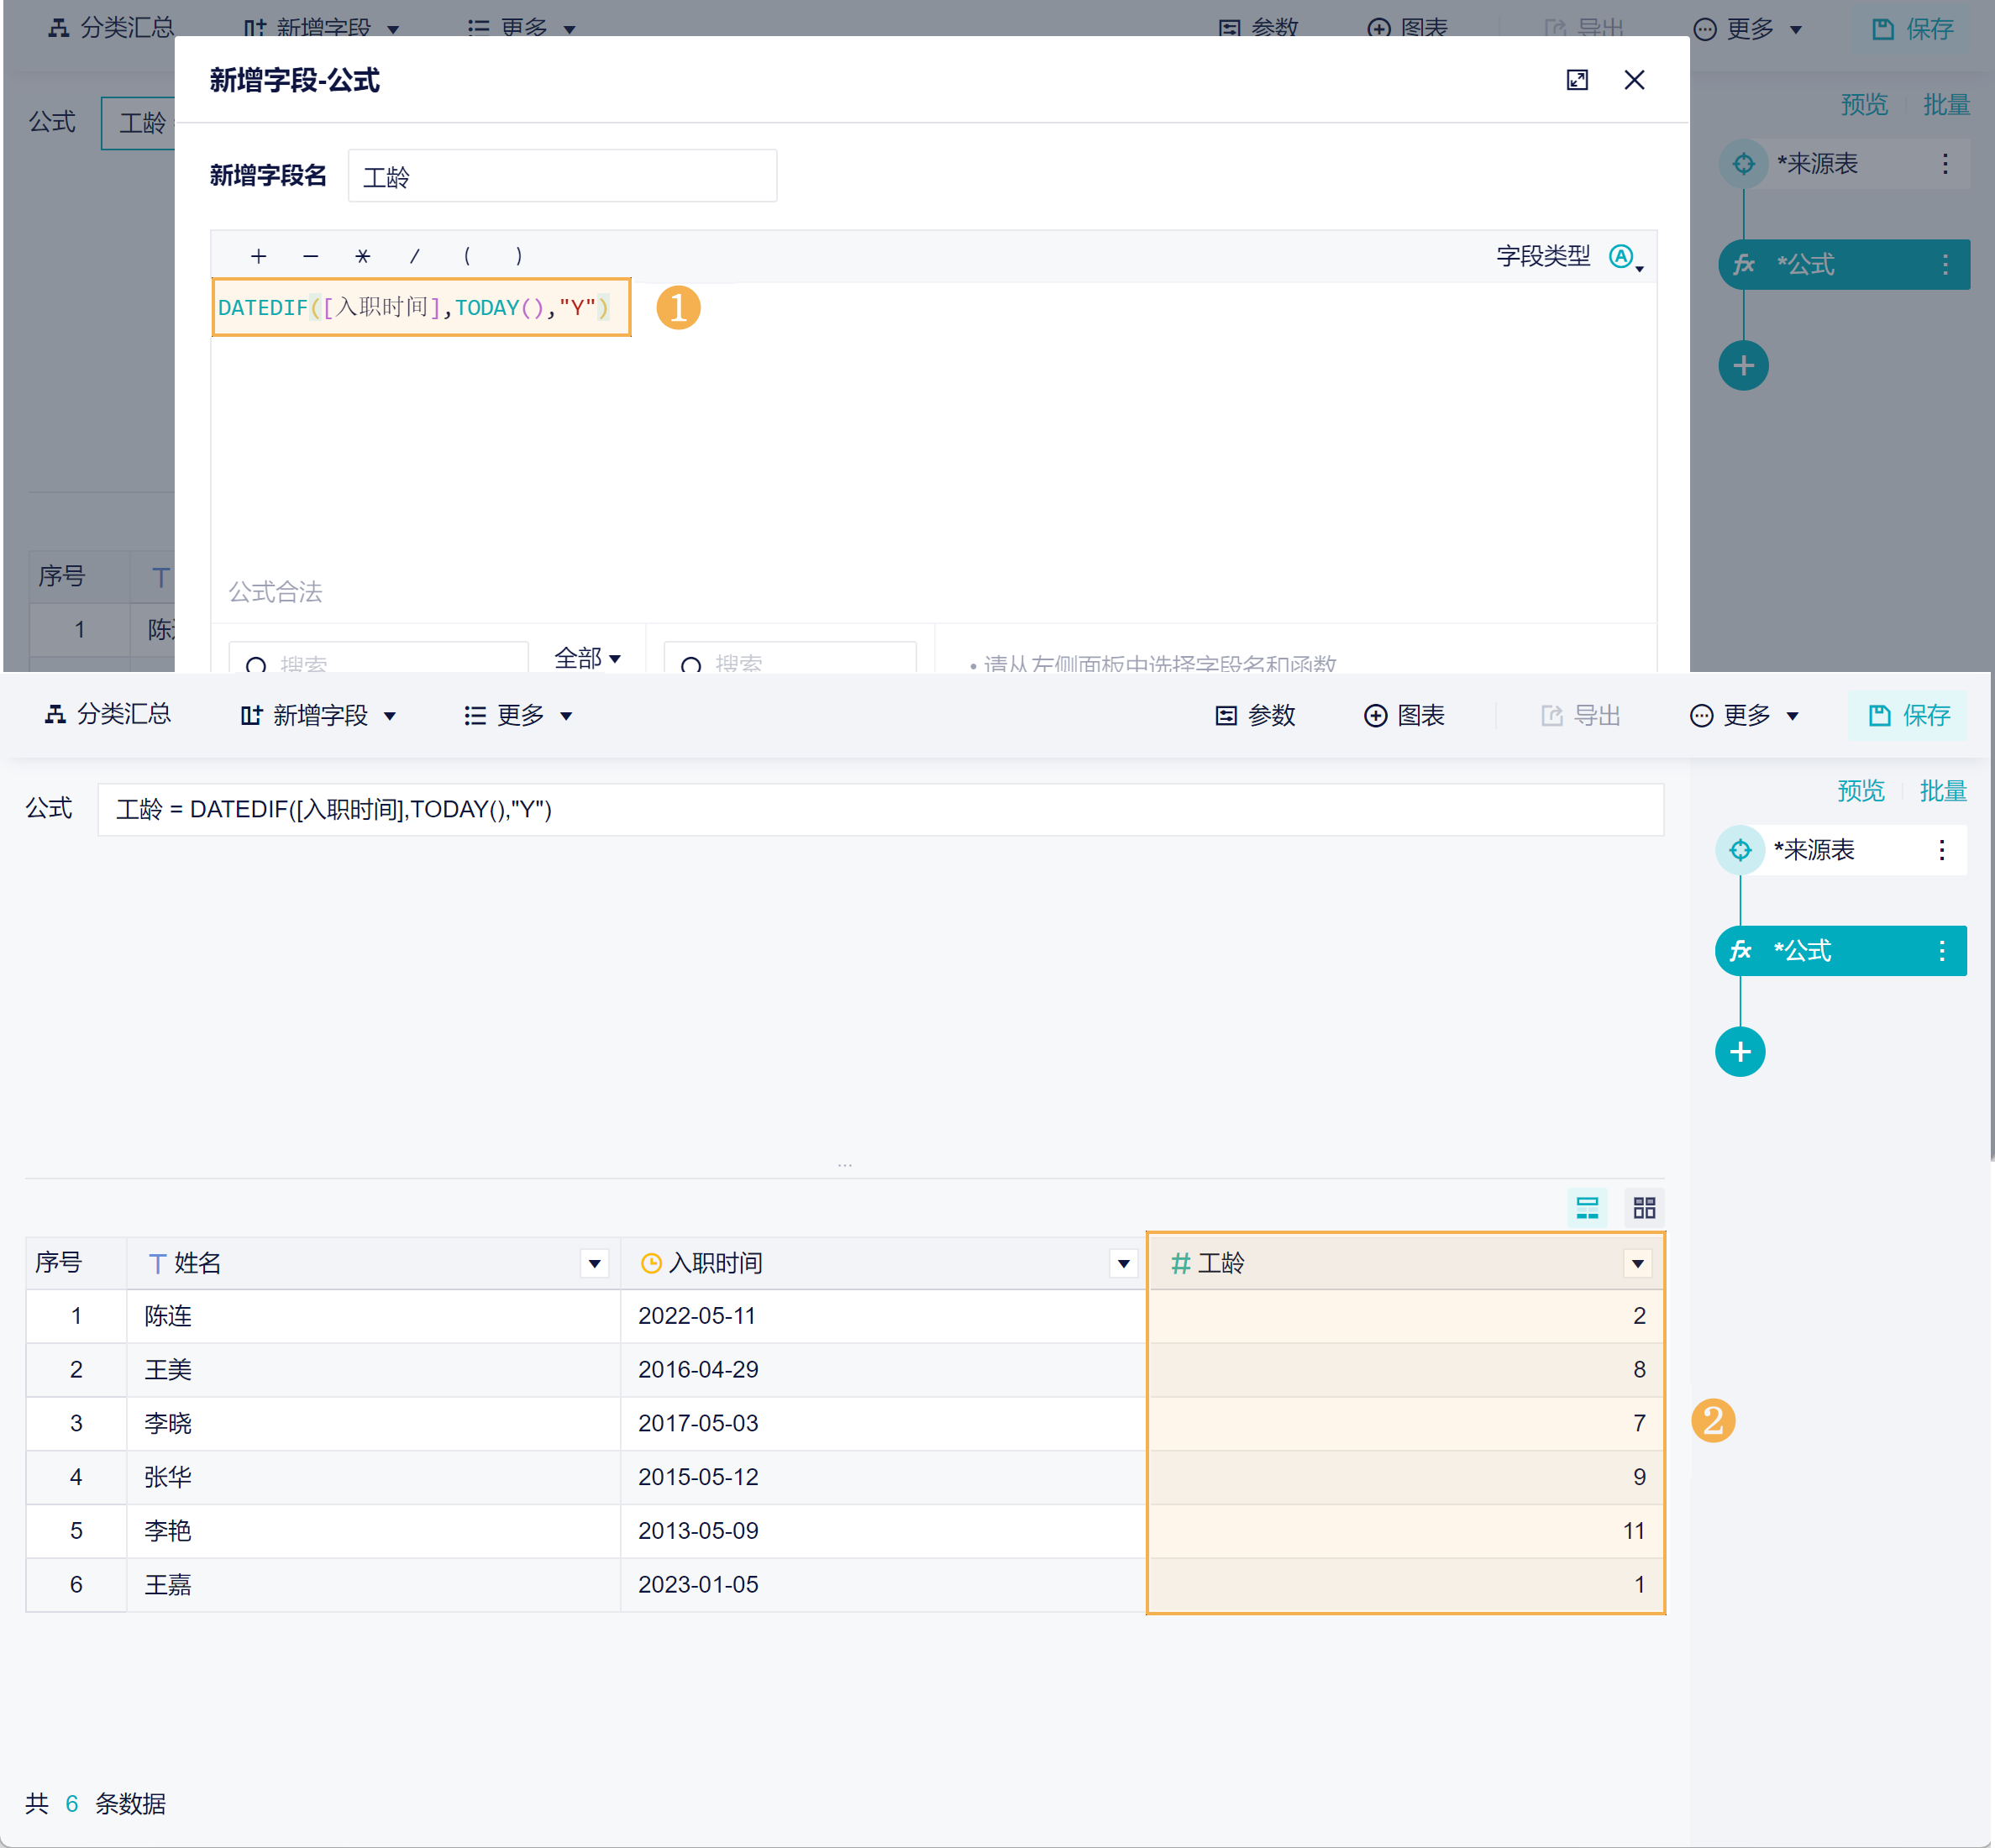Screen dimensions: 1995x1848
Task: Open three-dot menu of lower *公式 step
Action: click(x=1942, y=950)
